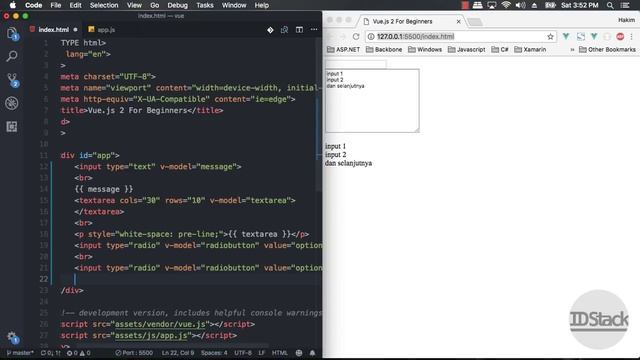This screenshot has width=640, height=360.
Task: Click the clock showing Sat 3:52 PM
Action: tap(580, 5)
